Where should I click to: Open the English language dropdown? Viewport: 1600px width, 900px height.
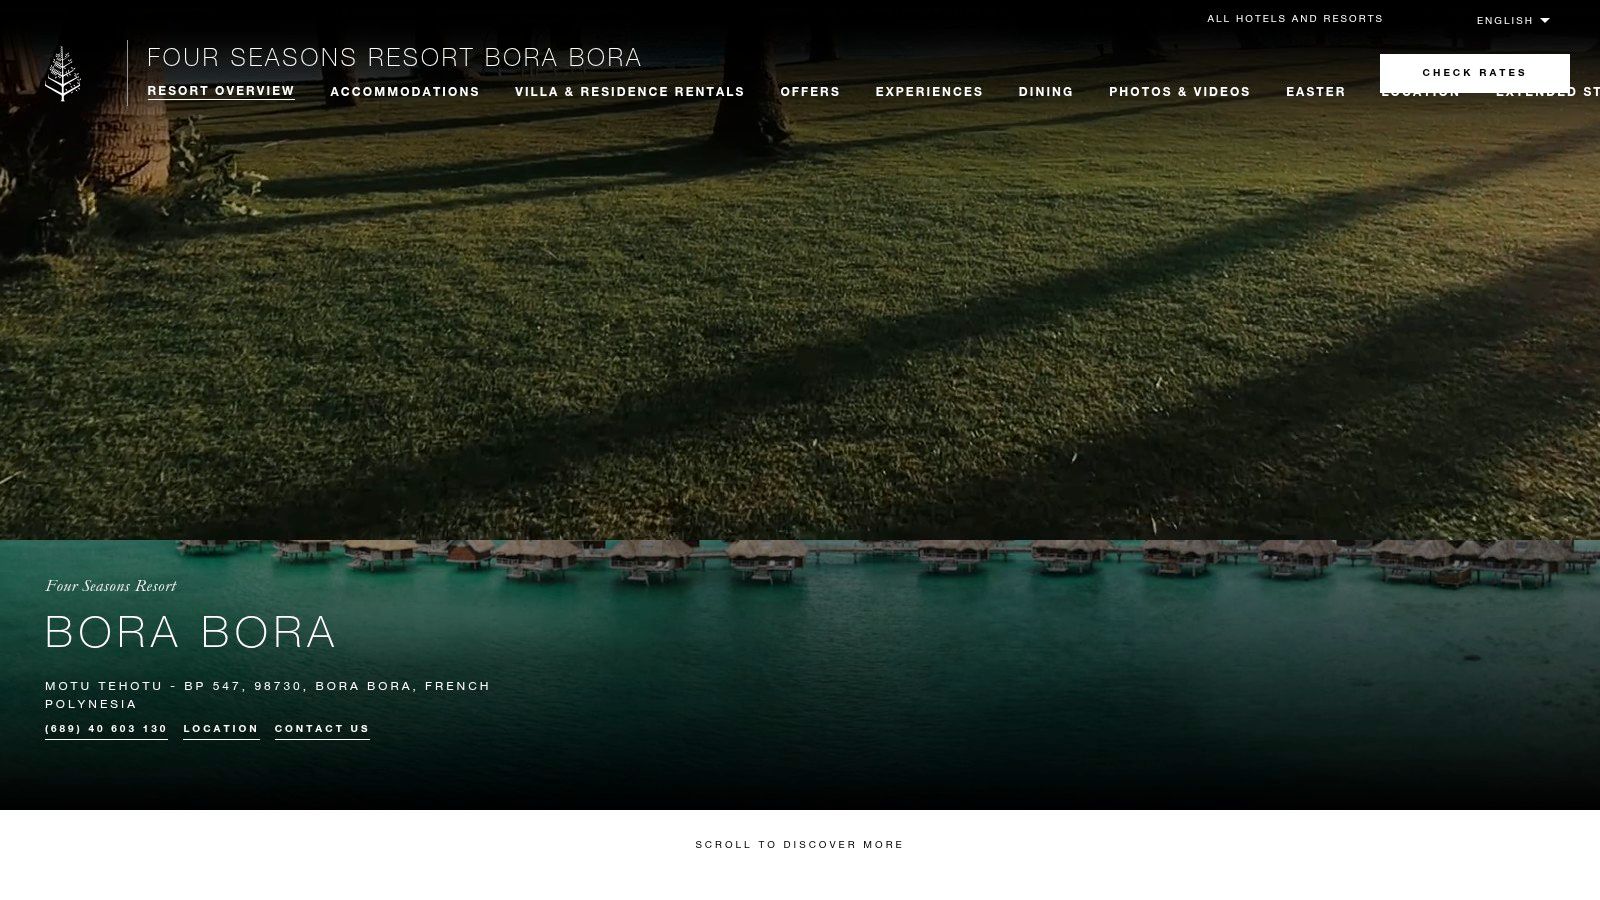(1513, 20)
